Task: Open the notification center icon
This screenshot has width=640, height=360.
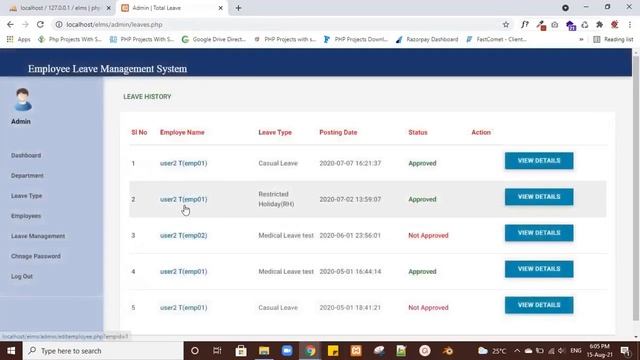Action: point(625,351)
